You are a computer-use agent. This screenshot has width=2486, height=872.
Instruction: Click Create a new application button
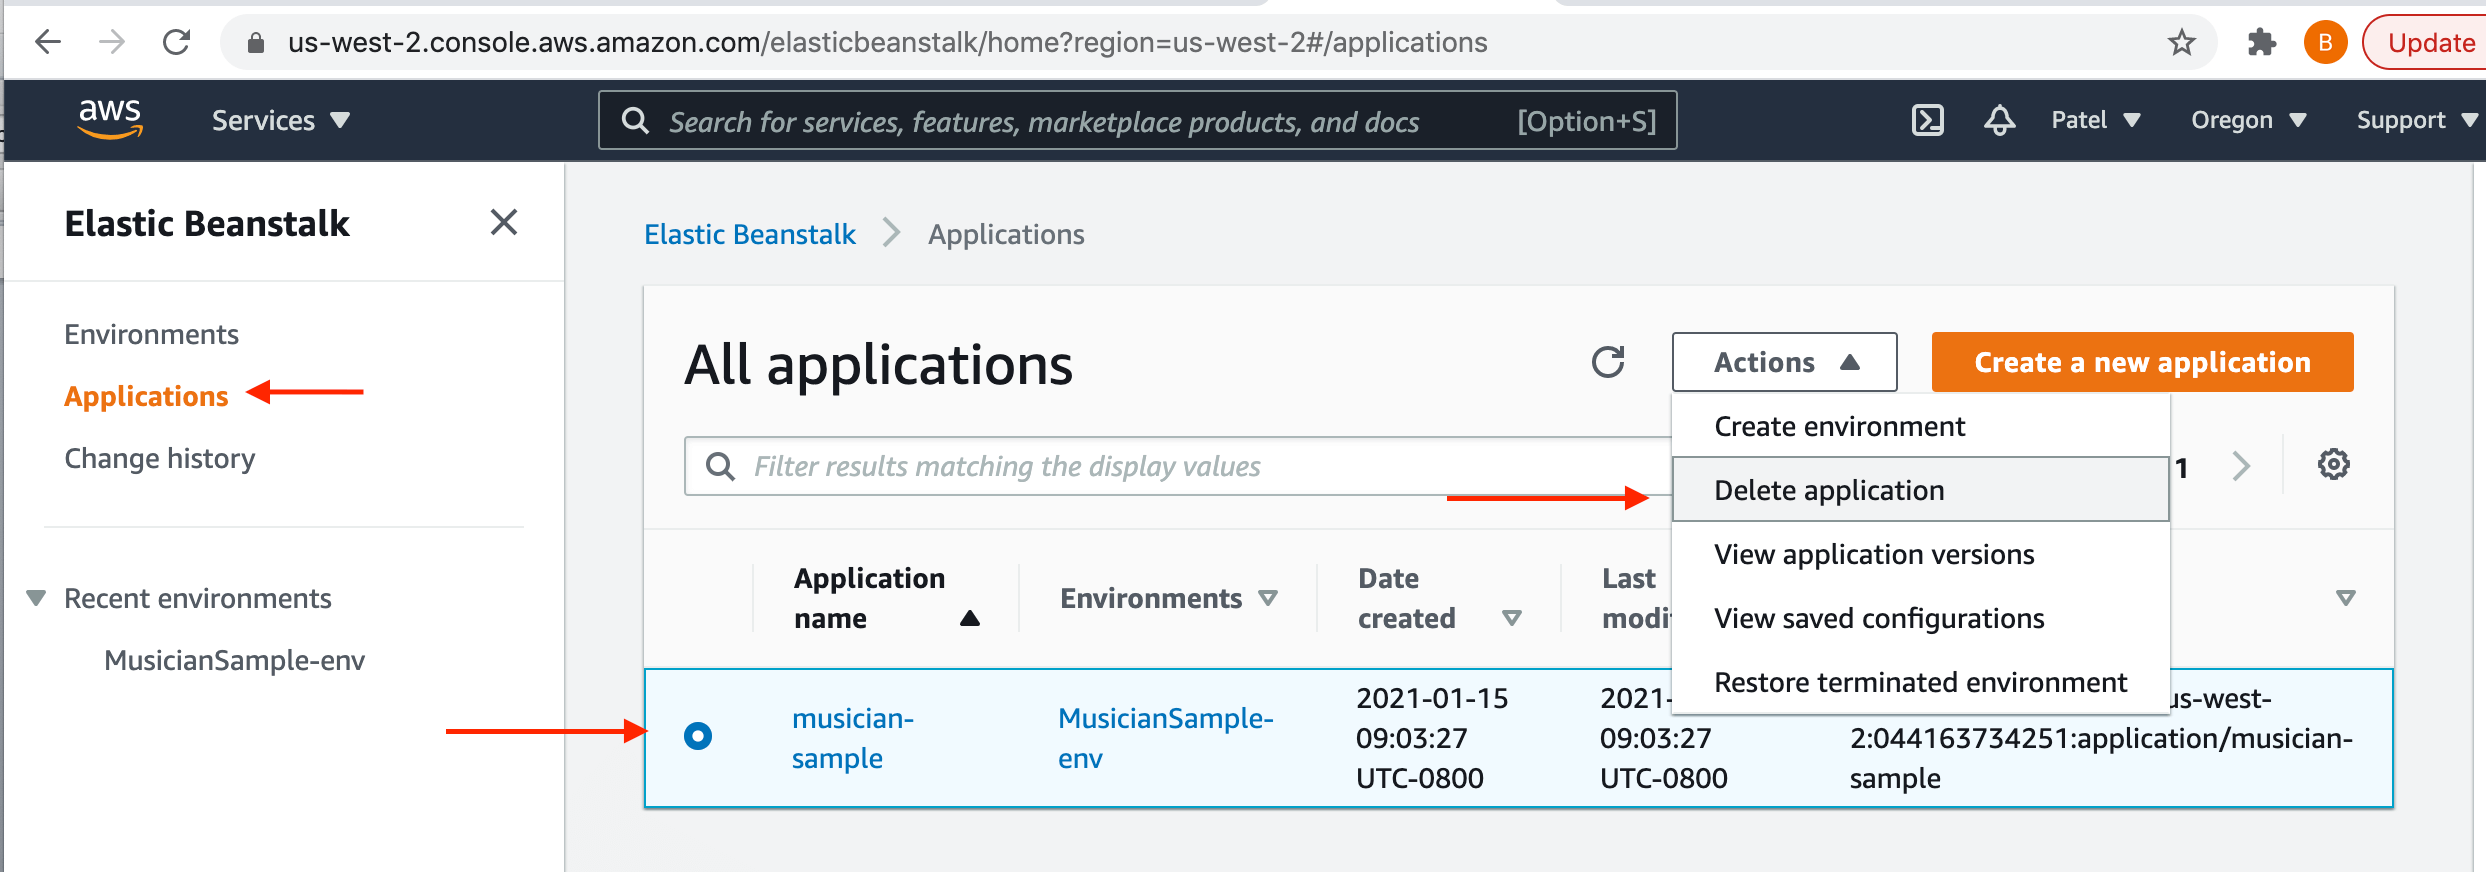[x=2142, y=362]
